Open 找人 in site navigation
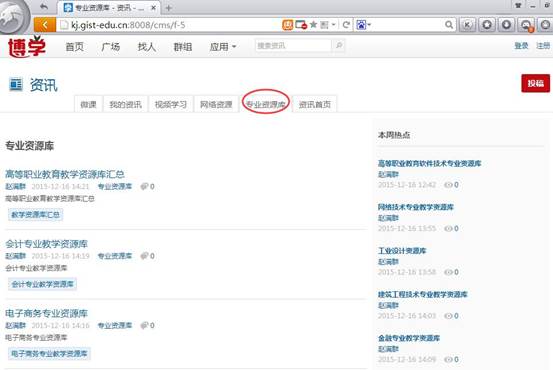 click(x=147, y=47)
